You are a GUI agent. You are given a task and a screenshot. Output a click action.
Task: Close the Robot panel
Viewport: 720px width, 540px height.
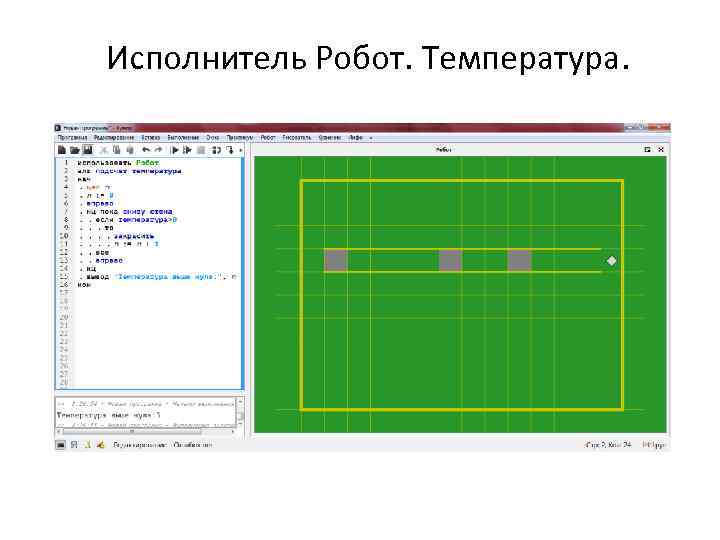(x=661, y=149)
